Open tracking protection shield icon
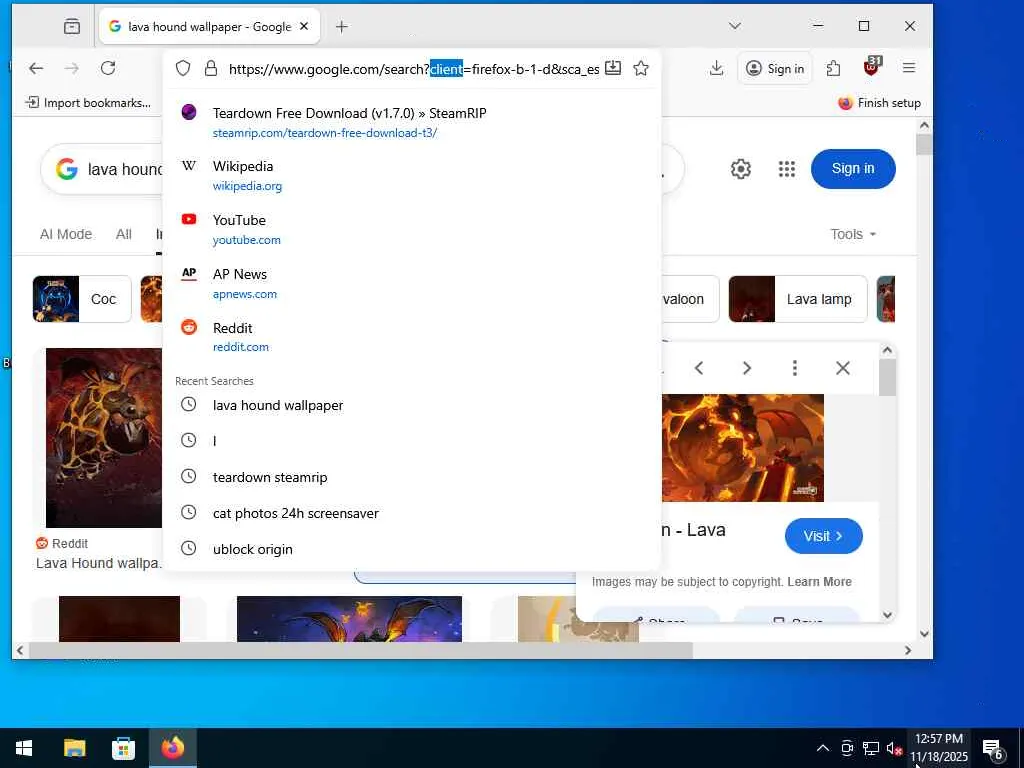 click(x=183, y=69)
